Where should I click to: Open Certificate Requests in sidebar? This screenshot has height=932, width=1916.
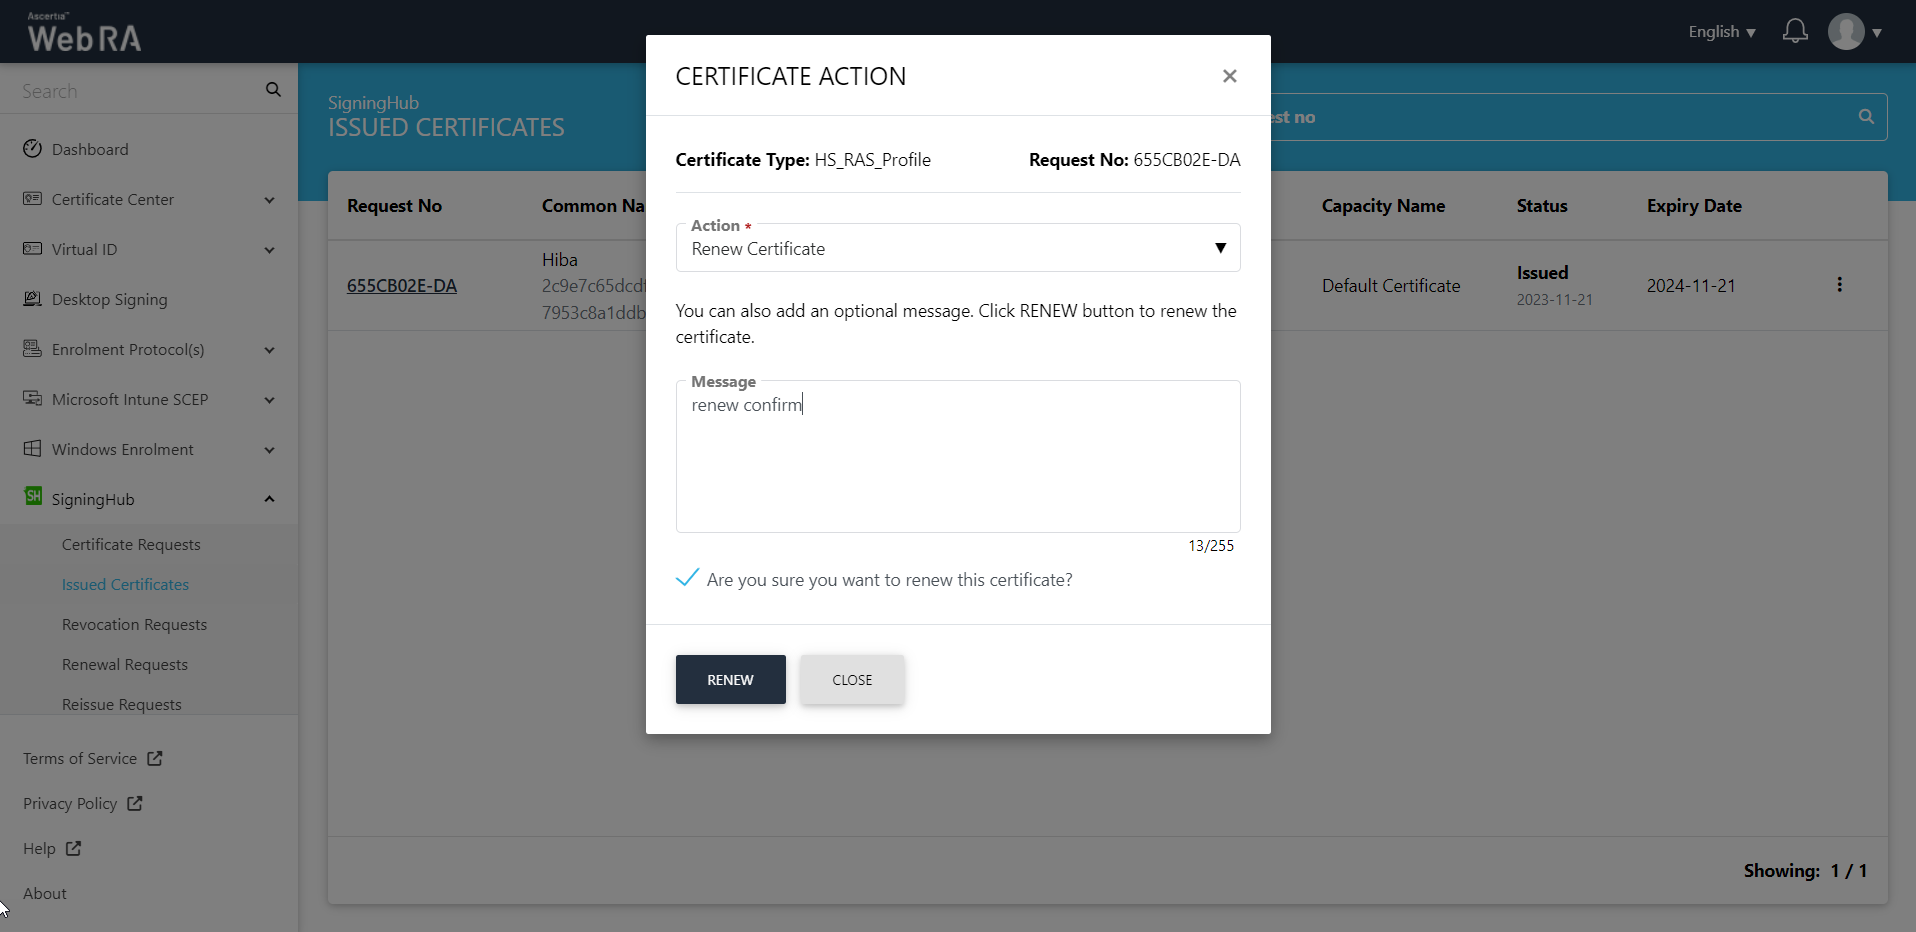click(131, 544)
